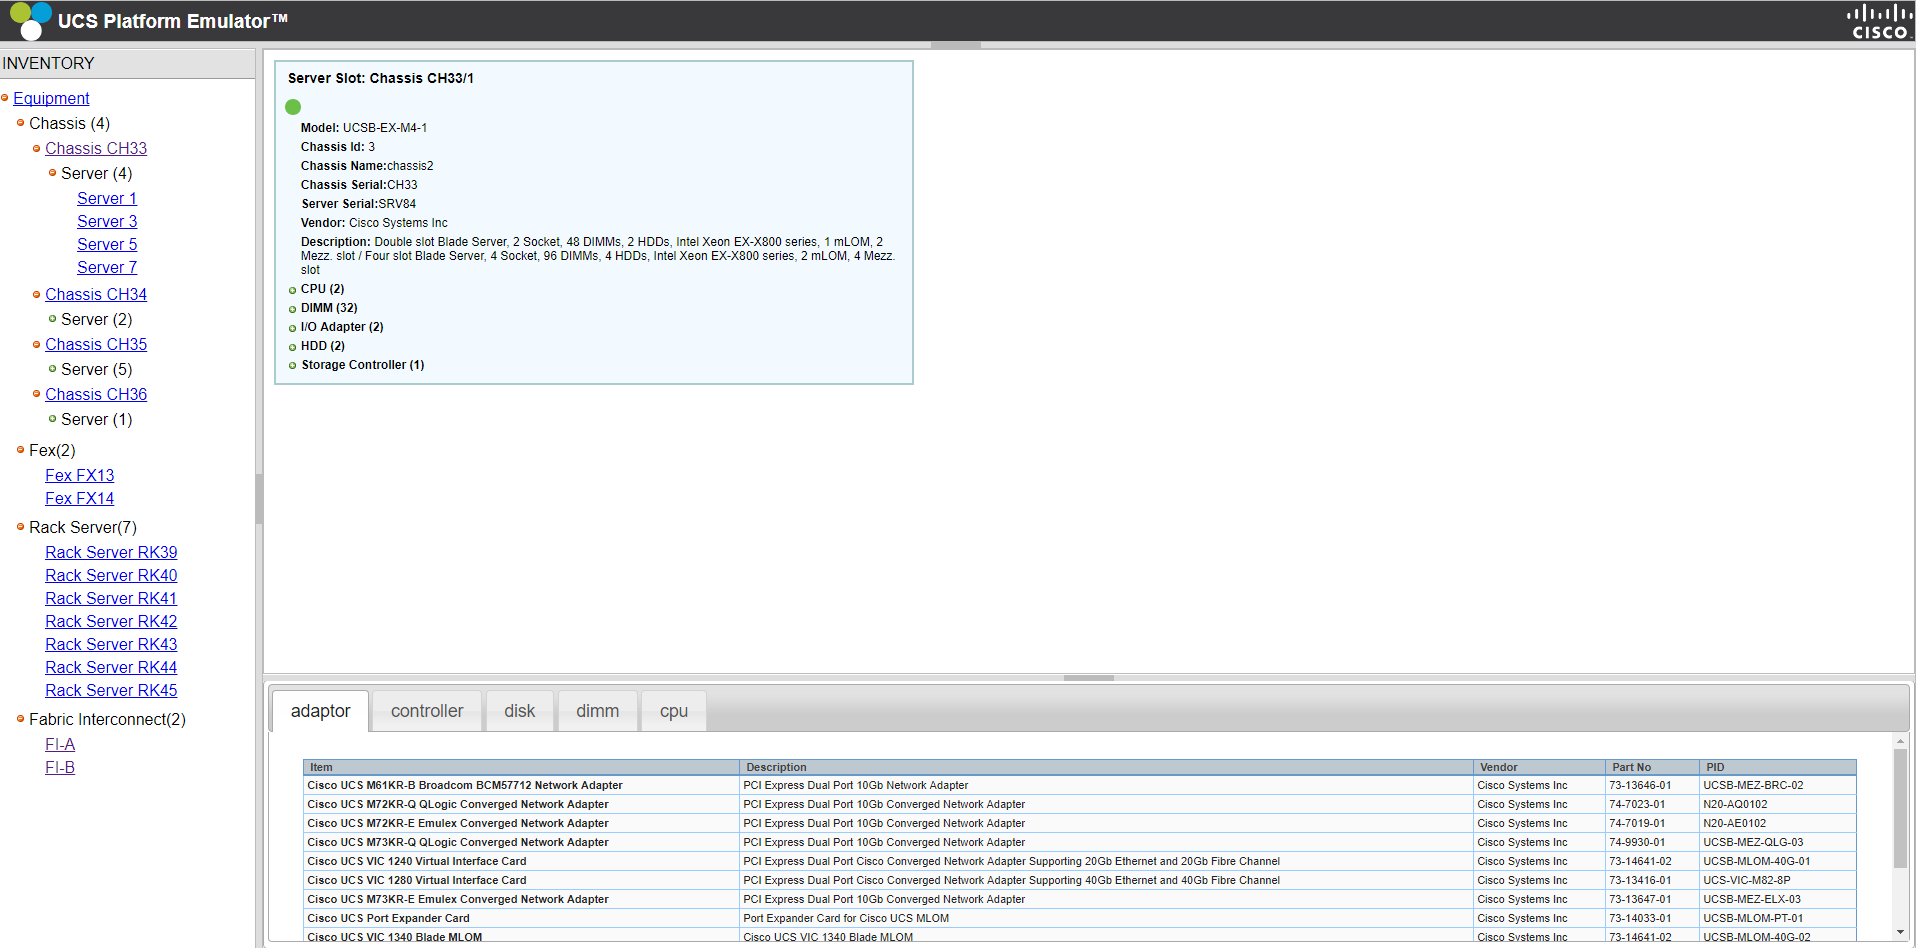Open the FI-B fabric interconnect link
1916x948 pixels.
[60, 767]
